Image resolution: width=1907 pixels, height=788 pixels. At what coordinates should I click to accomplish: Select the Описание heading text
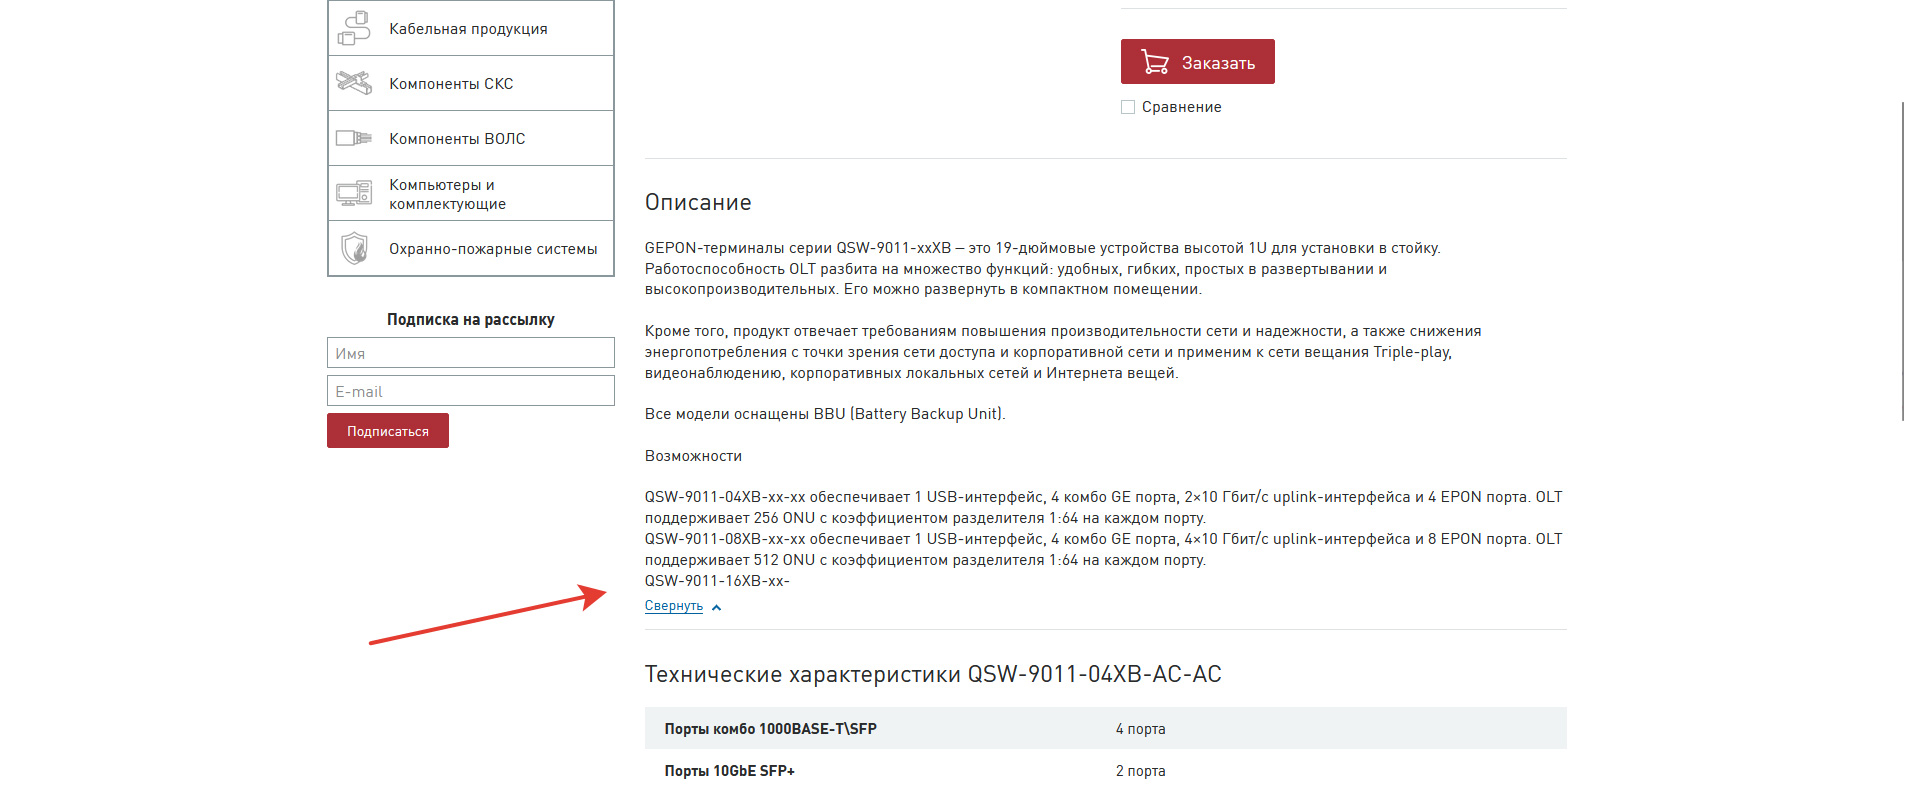(698, 202)
